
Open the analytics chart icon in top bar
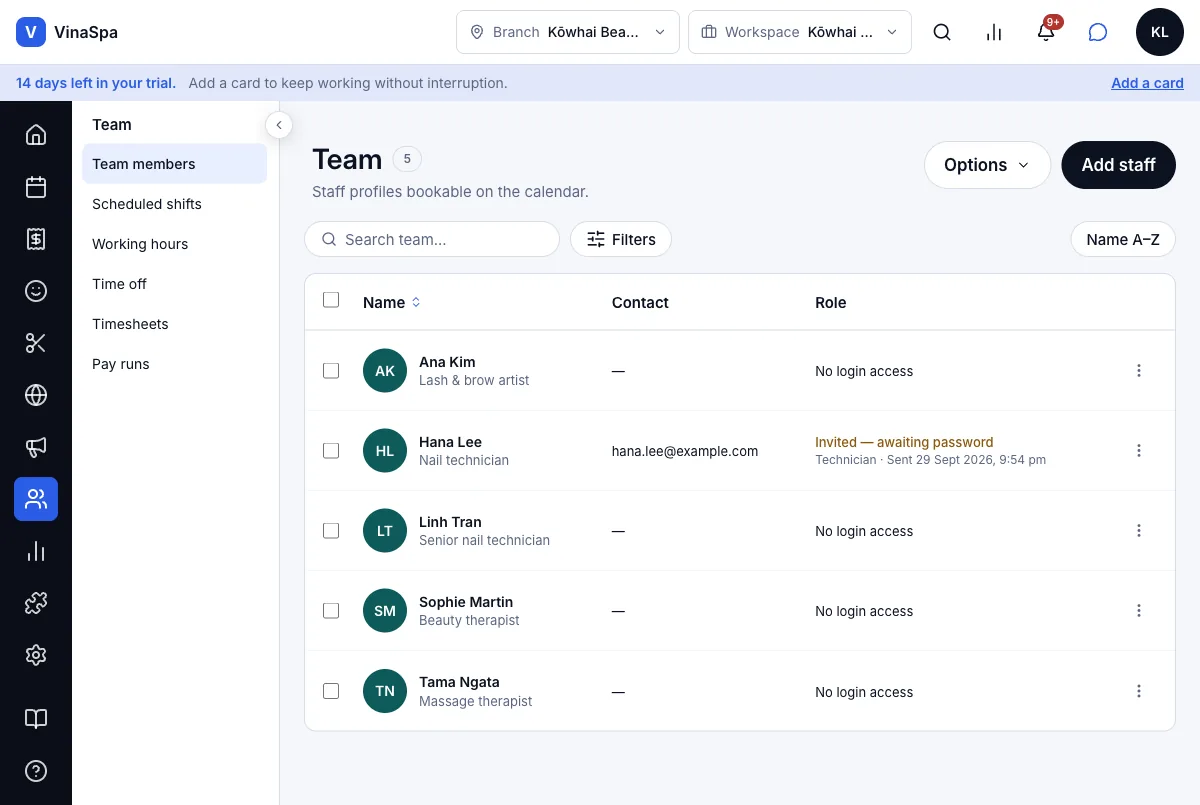994,32
